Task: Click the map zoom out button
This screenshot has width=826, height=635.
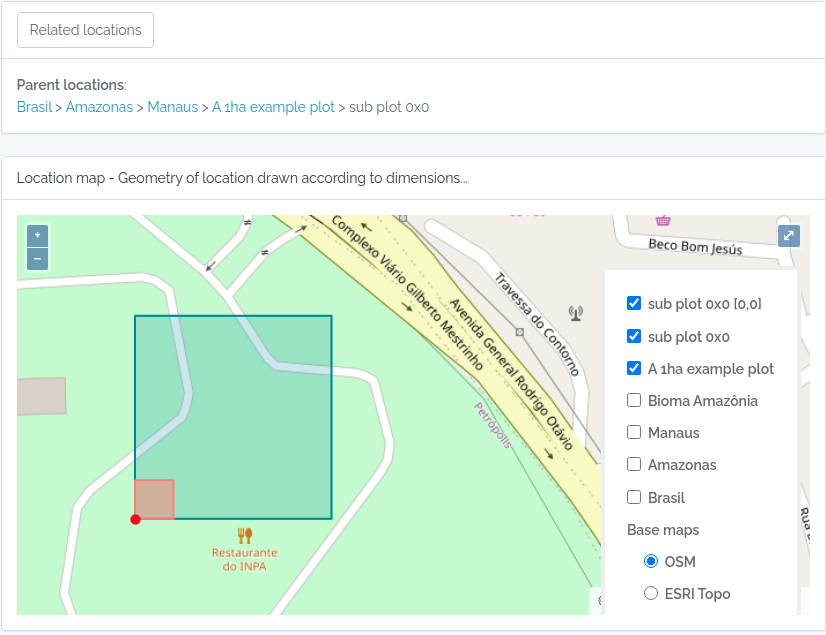Action: pos(37,259)
